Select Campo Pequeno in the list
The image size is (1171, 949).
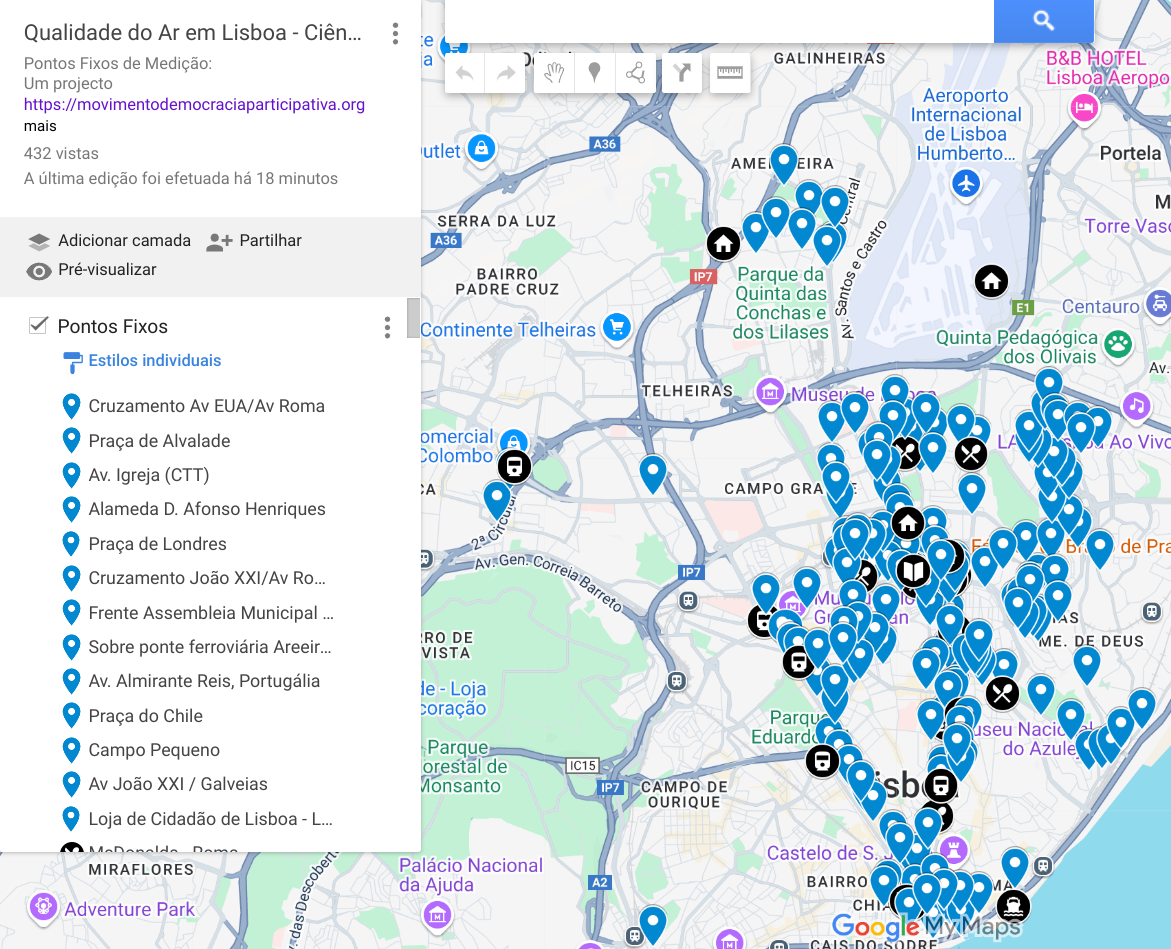click(x=153, y=750)
